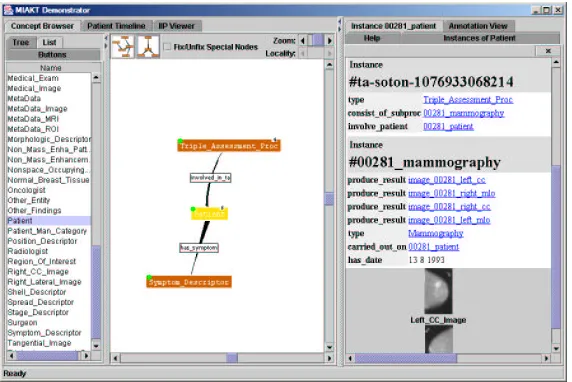
Task: Click instance panel horizontal scrollbar left arrow
Action: (x=350, y=358)
